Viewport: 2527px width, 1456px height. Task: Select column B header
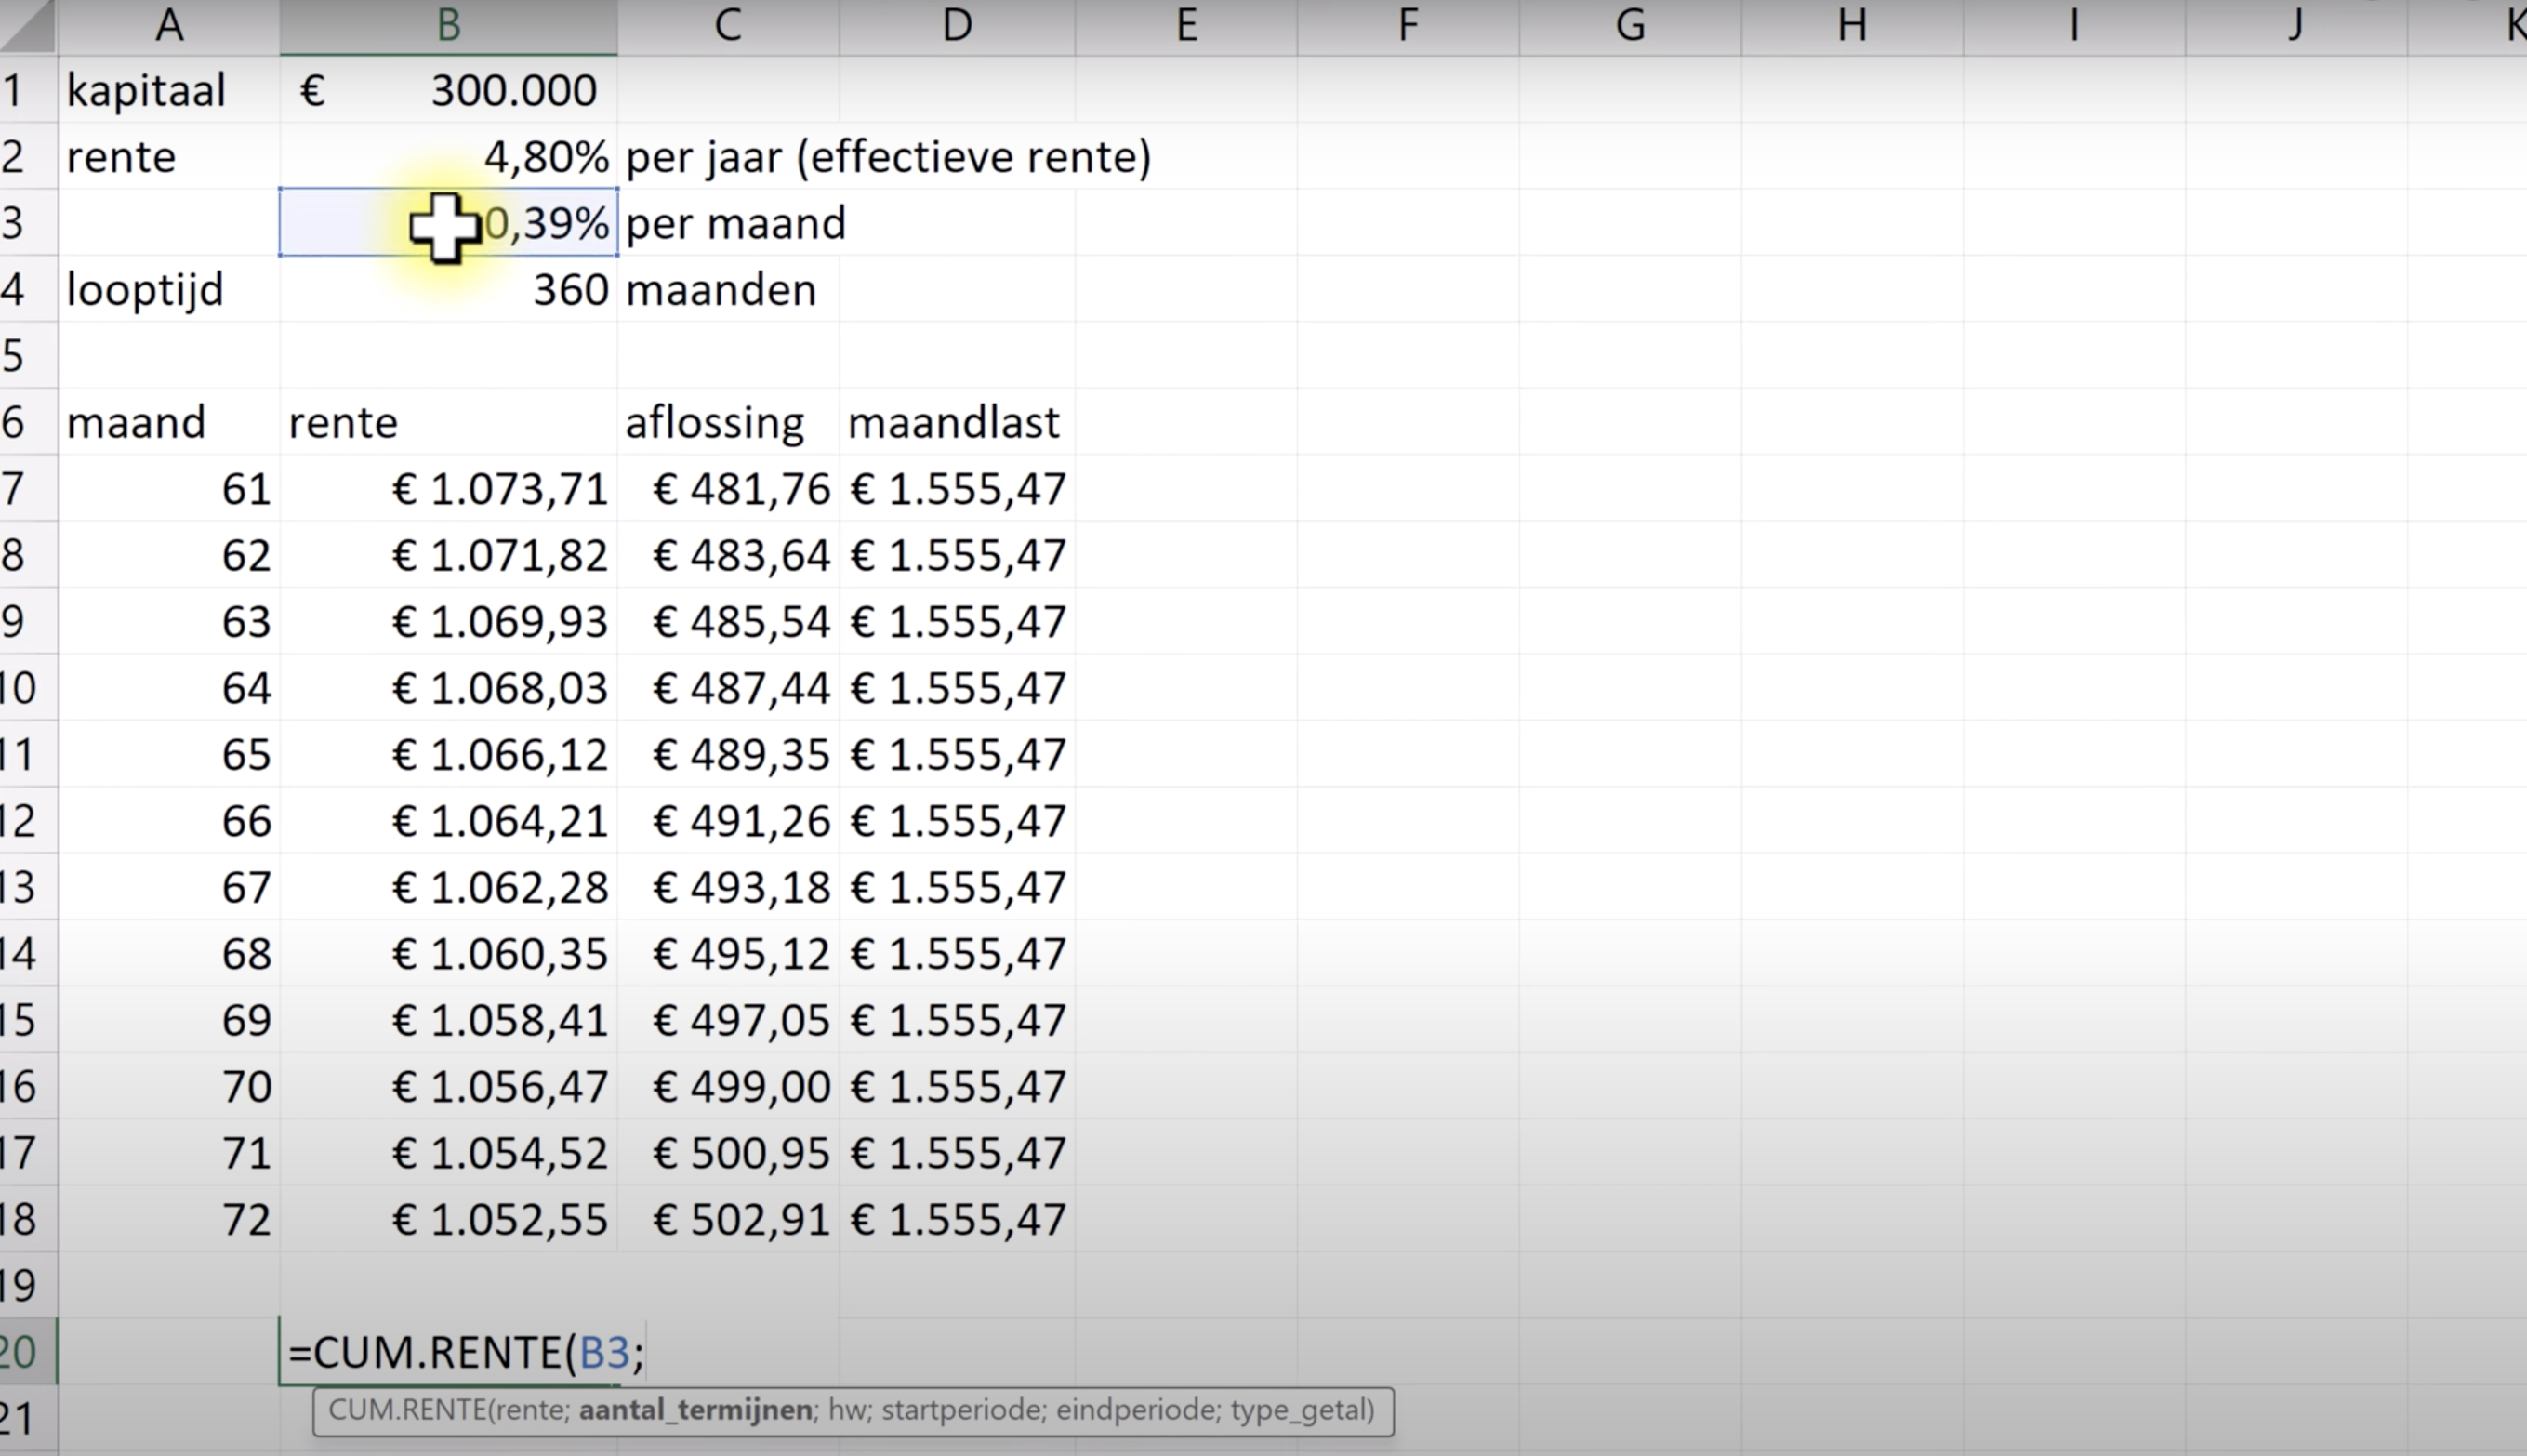click(x=449, y=26)
